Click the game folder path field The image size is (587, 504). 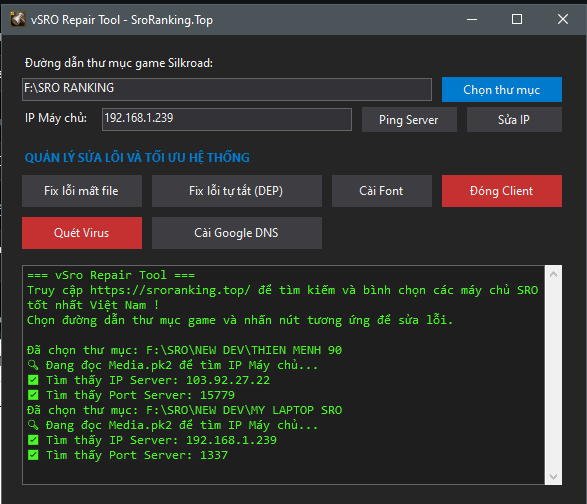point(227,89)
